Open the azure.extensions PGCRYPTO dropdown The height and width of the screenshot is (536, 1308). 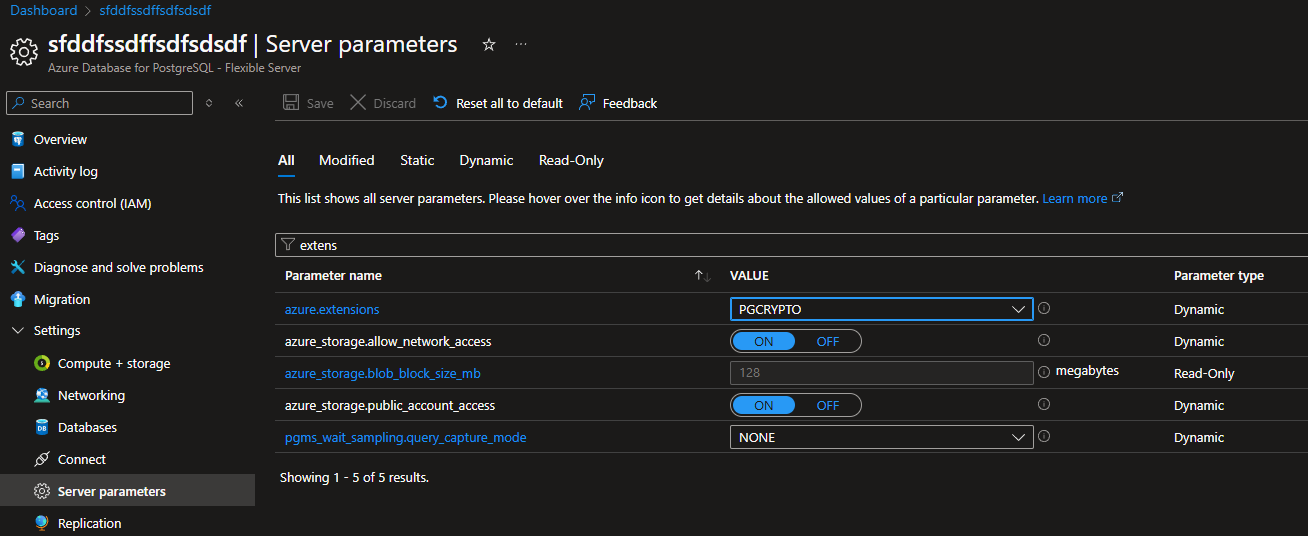click(x=881, y=309)
